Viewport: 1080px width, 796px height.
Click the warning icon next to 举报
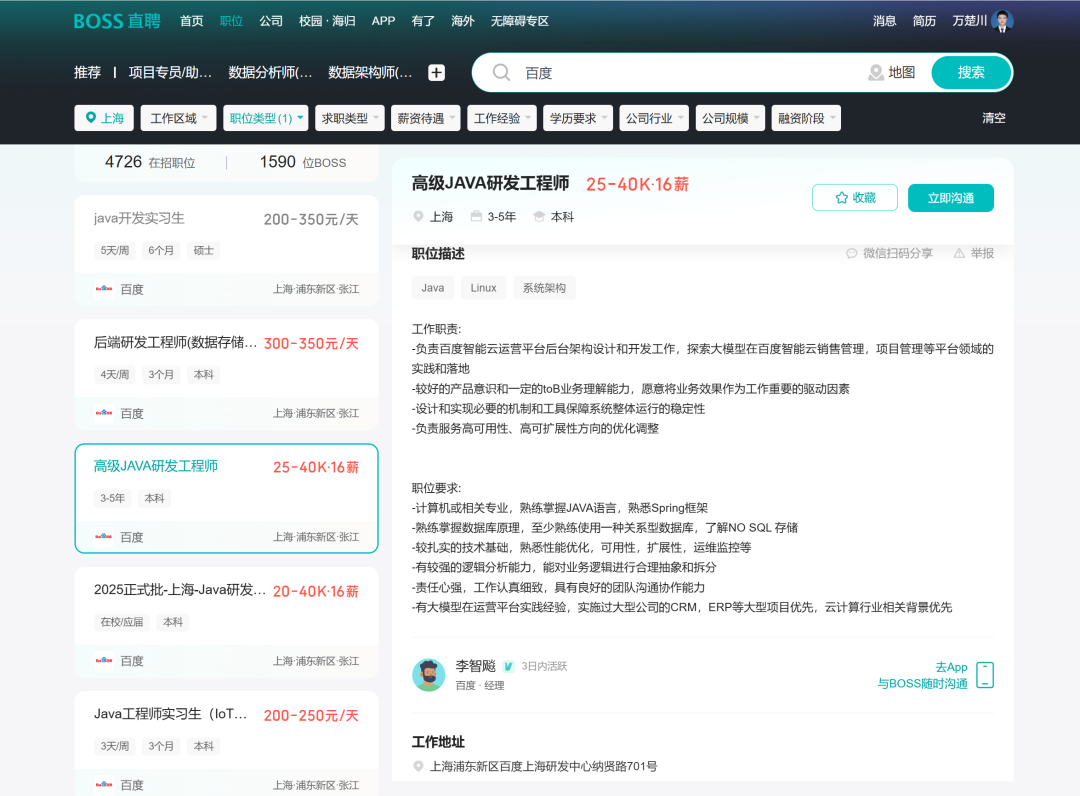959,253
